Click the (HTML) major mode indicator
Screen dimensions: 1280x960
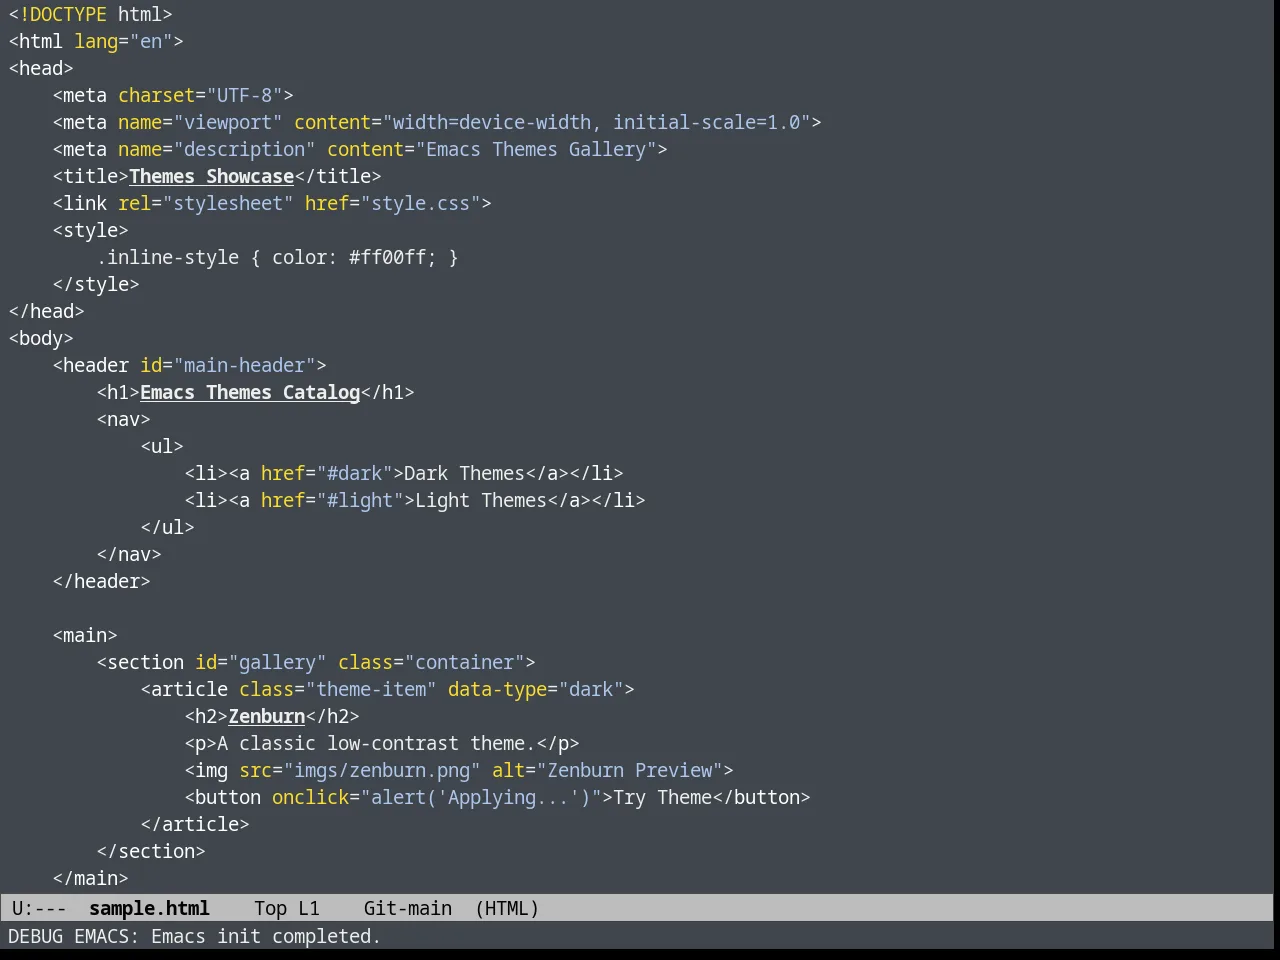[507, 908]
